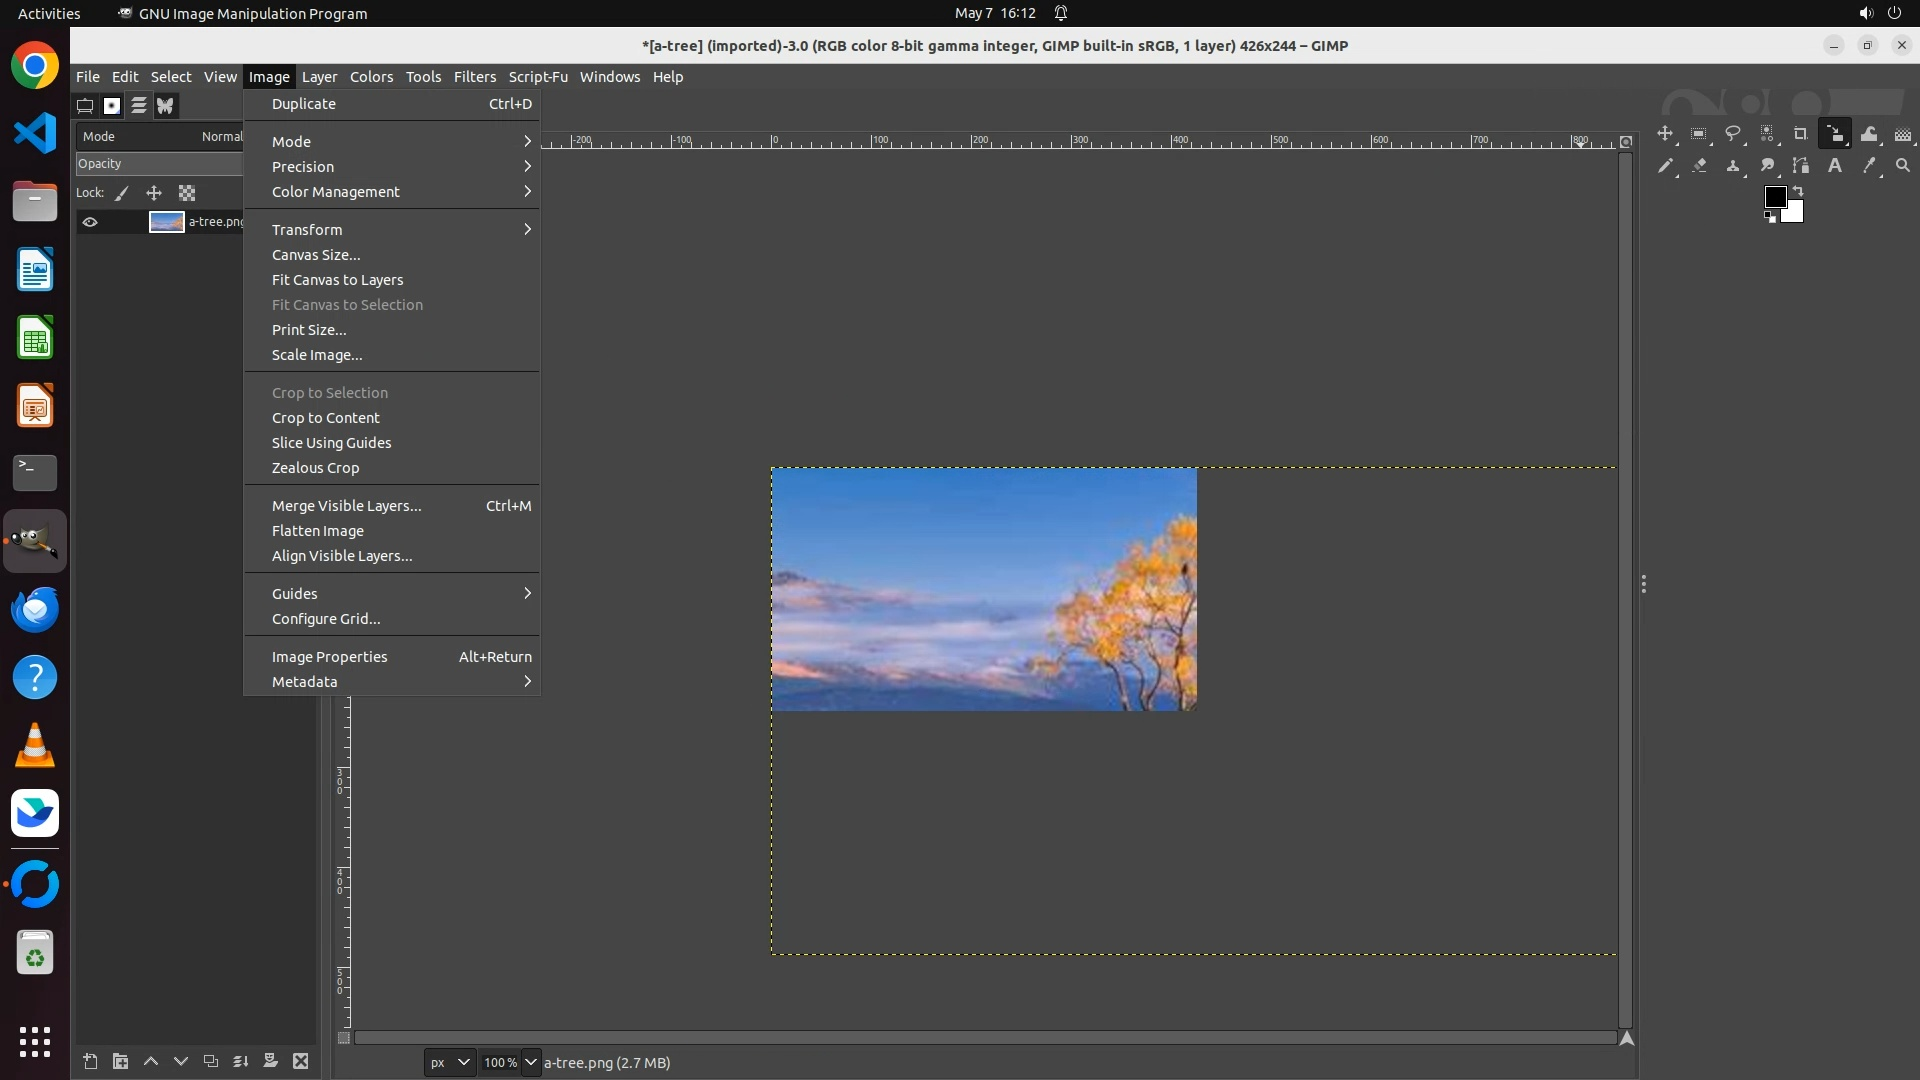Choose Flatten Image from menu

[318, 531]
